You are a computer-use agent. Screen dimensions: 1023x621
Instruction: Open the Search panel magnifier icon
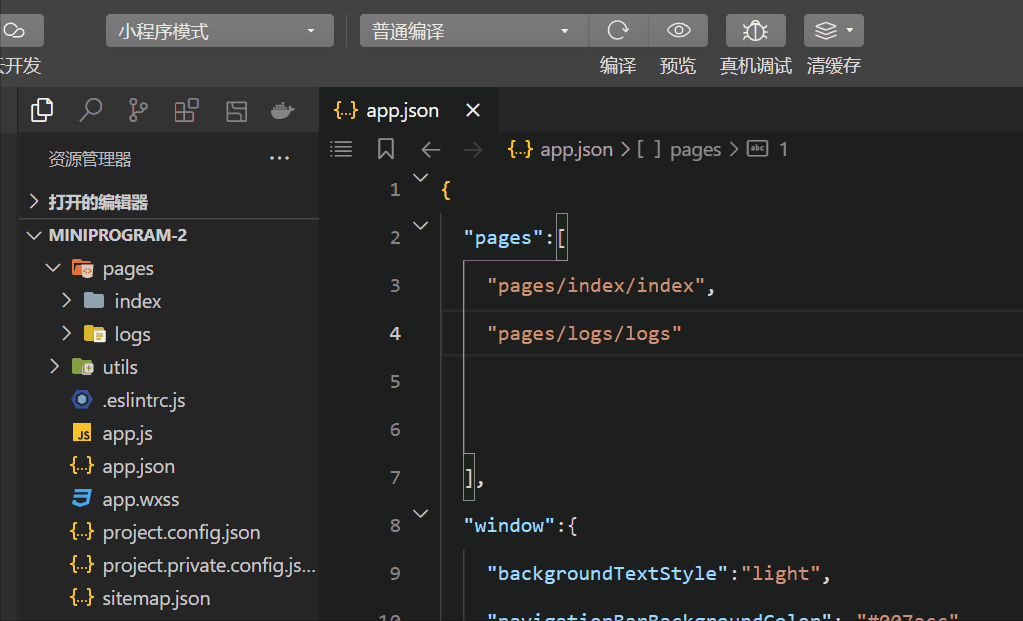[90, 110]
